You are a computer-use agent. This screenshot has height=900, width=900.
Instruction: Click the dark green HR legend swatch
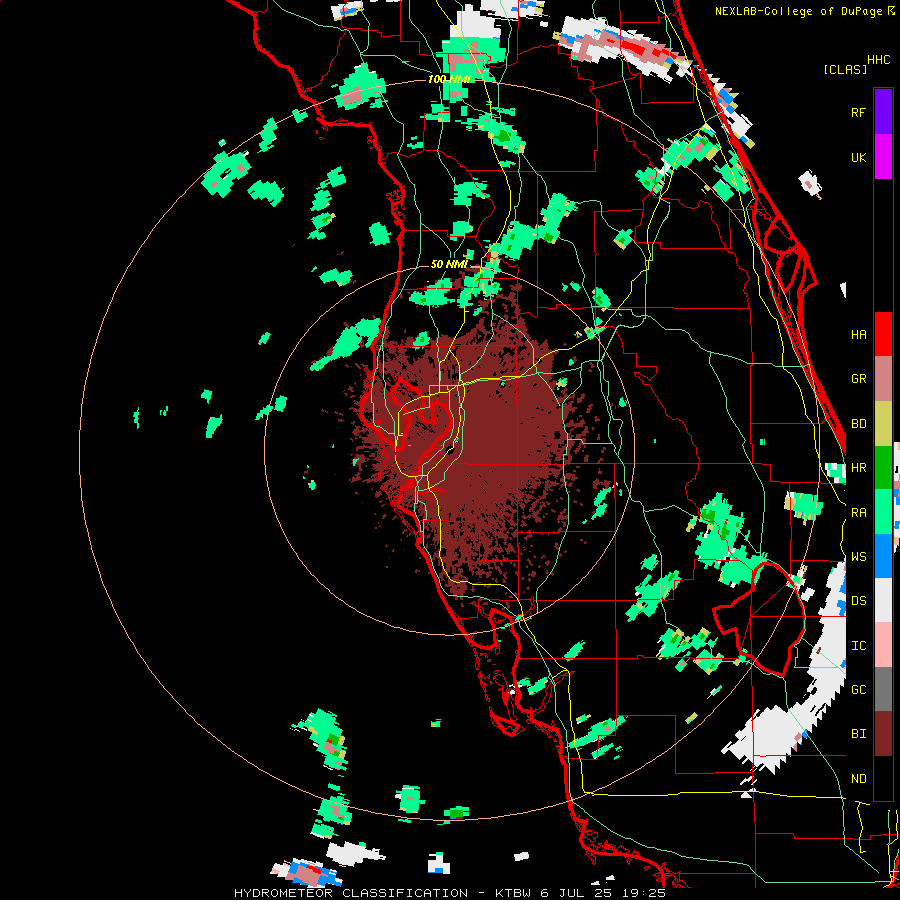click(x=883, y=468)
